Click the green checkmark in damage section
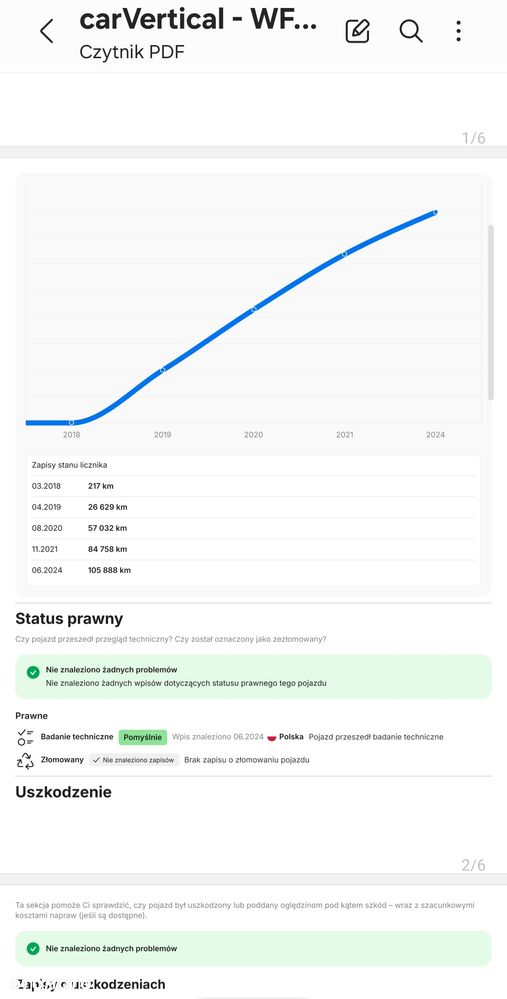507x999 pixels. pyautogui.click(x=33, y=949)
